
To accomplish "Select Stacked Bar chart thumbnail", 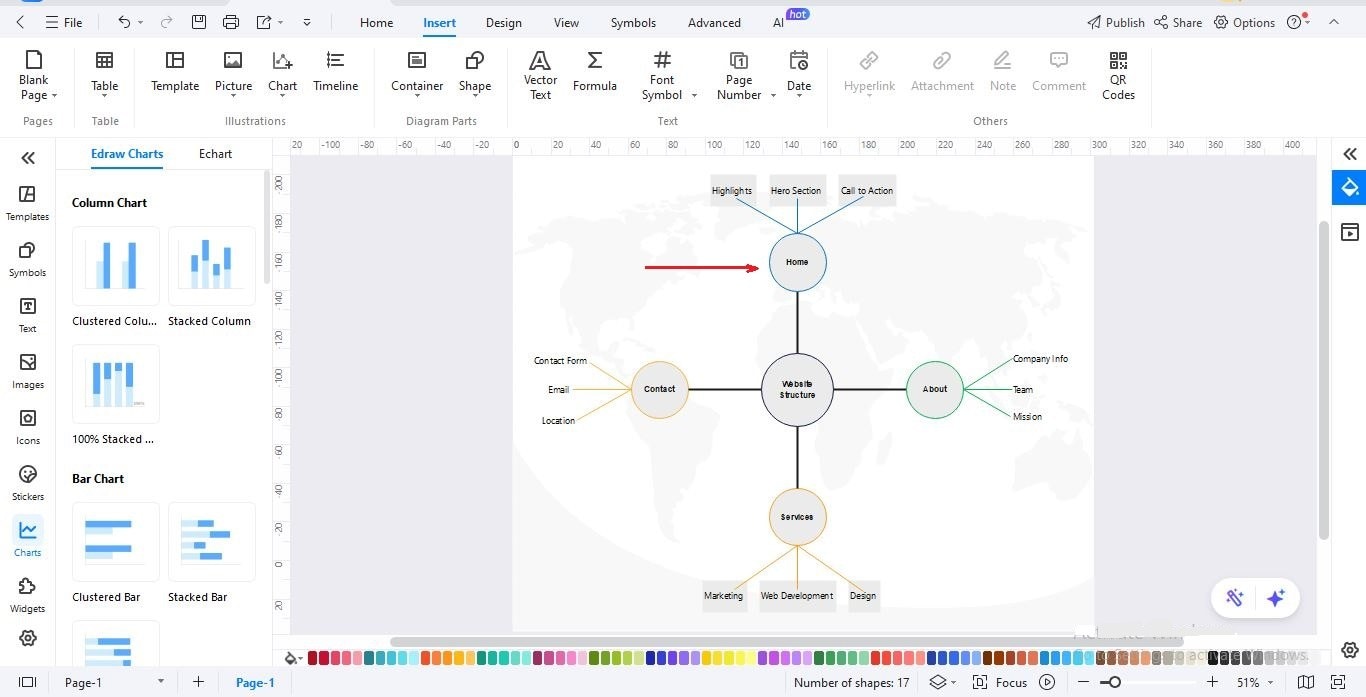I will [212, 542].
